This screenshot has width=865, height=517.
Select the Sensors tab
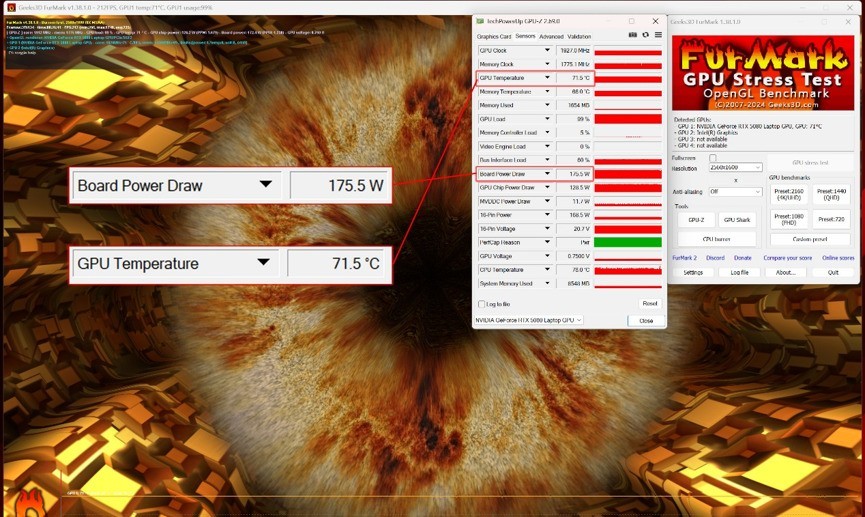(525, 36)
